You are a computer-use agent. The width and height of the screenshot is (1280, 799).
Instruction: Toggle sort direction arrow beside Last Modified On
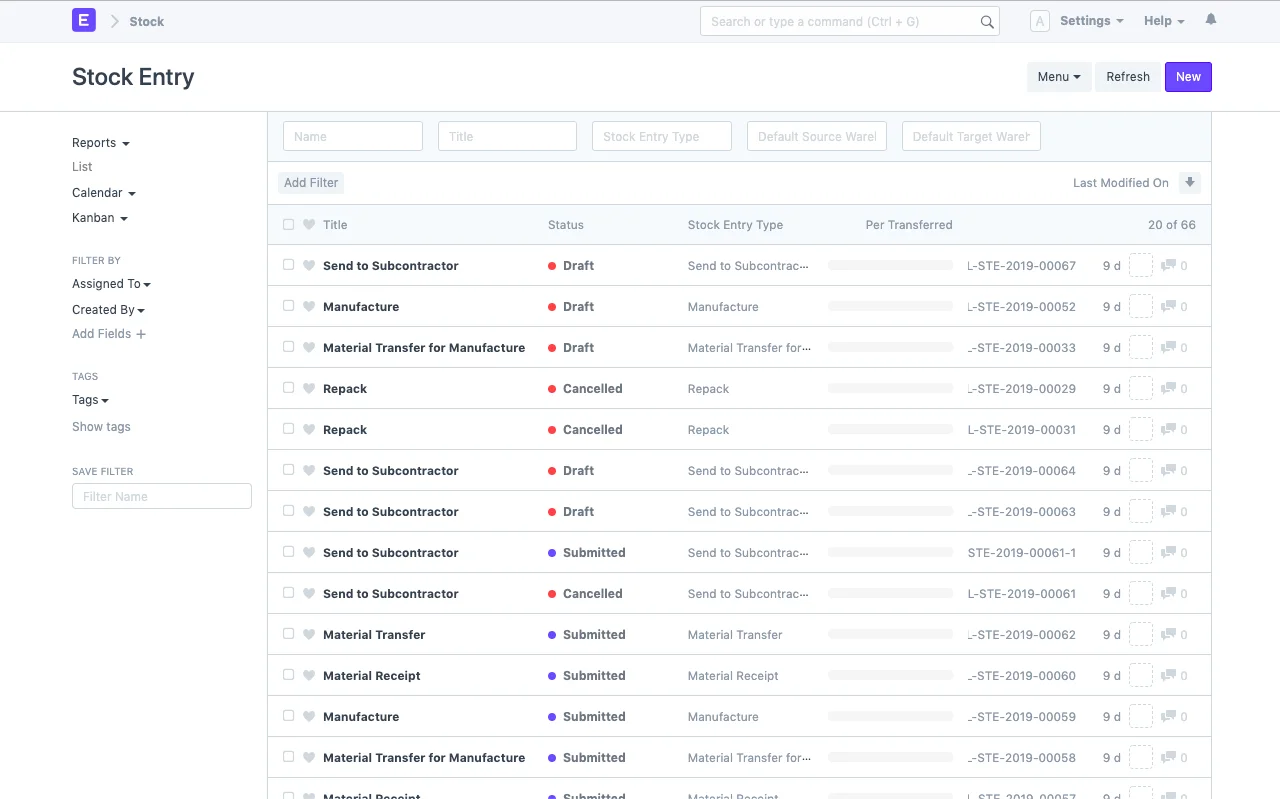pyautogui.click(x=1189, y=182)
